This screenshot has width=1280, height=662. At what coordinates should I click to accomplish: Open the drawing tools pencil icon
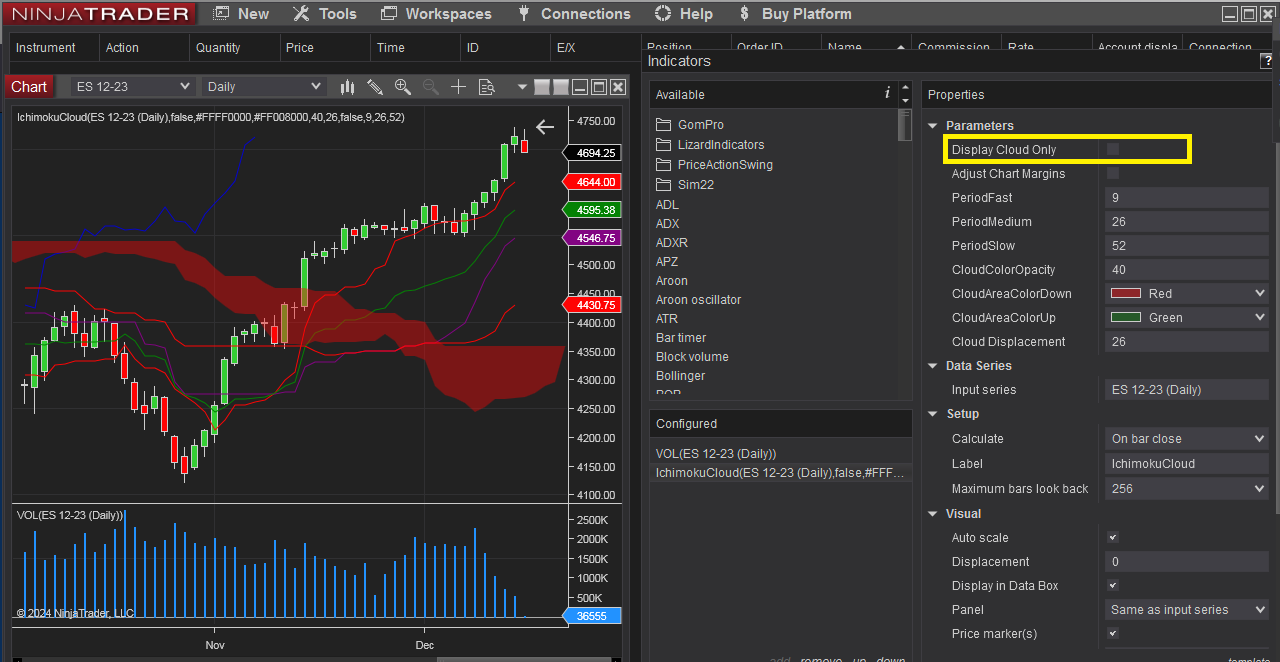[375, 87]
